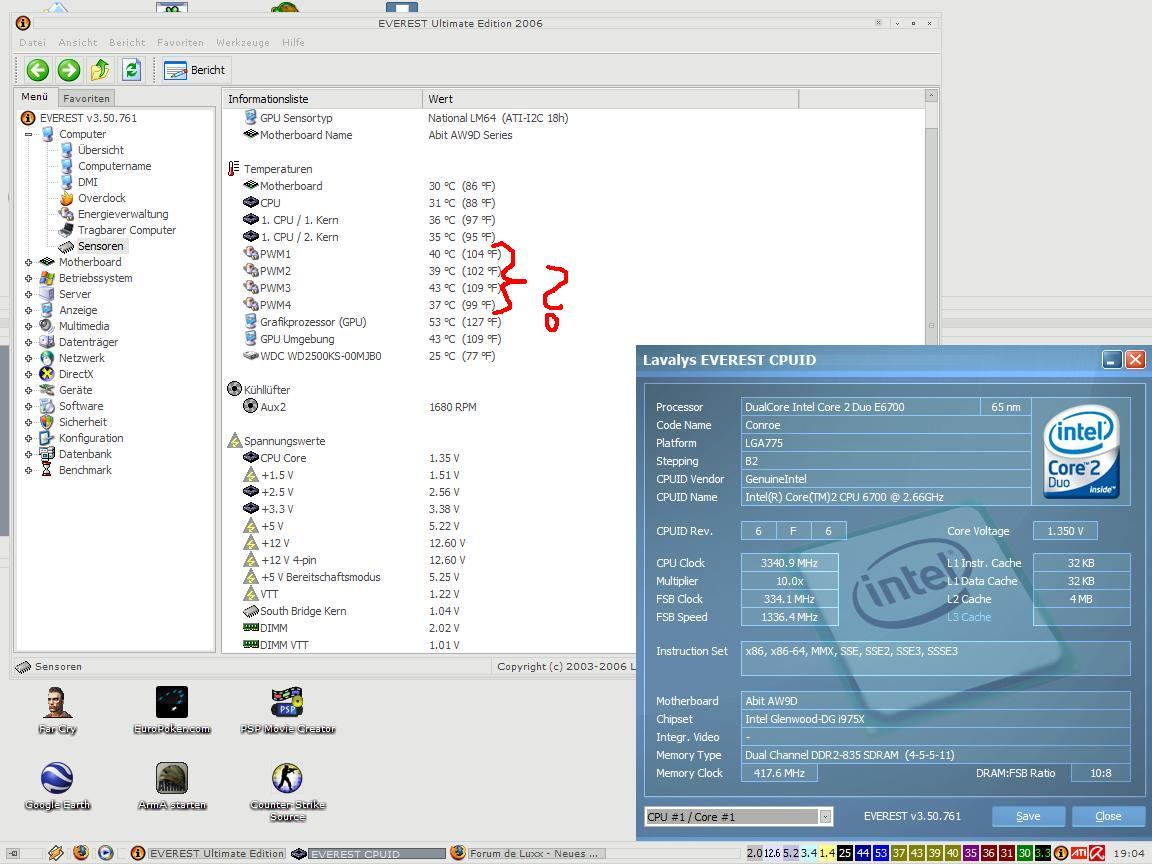Switch to Forum de Luxx taskbar button
Screen dimensions: 1152x864
528,854
